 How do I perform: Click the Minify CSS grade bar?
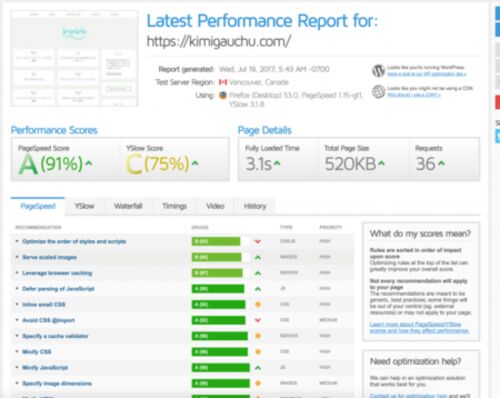point(220,352)
